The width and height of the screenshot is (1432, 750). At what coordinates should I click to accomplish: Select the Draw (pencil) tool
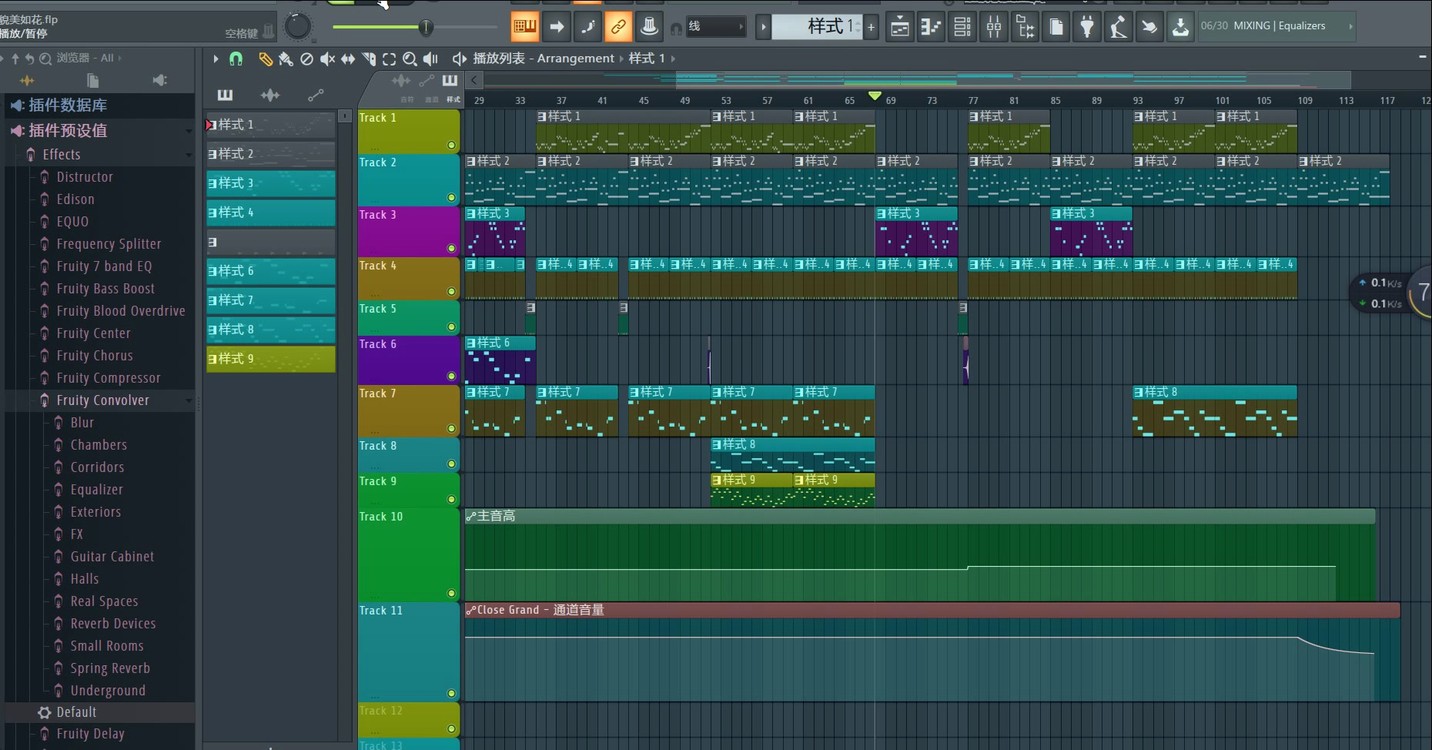pyautogui.click(x=267, y=60)
